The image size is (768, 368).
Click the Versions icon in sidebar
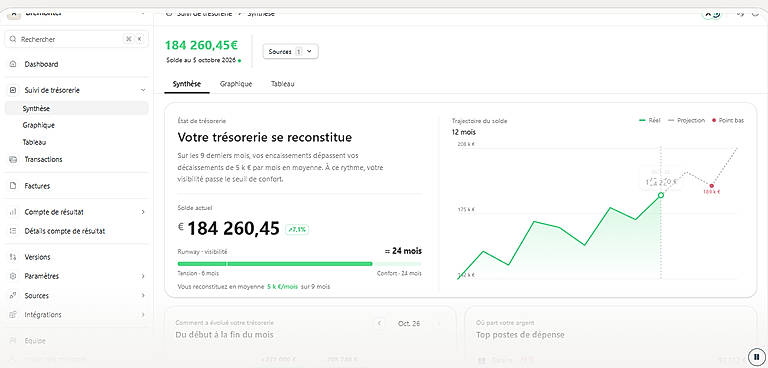point(13,257)
